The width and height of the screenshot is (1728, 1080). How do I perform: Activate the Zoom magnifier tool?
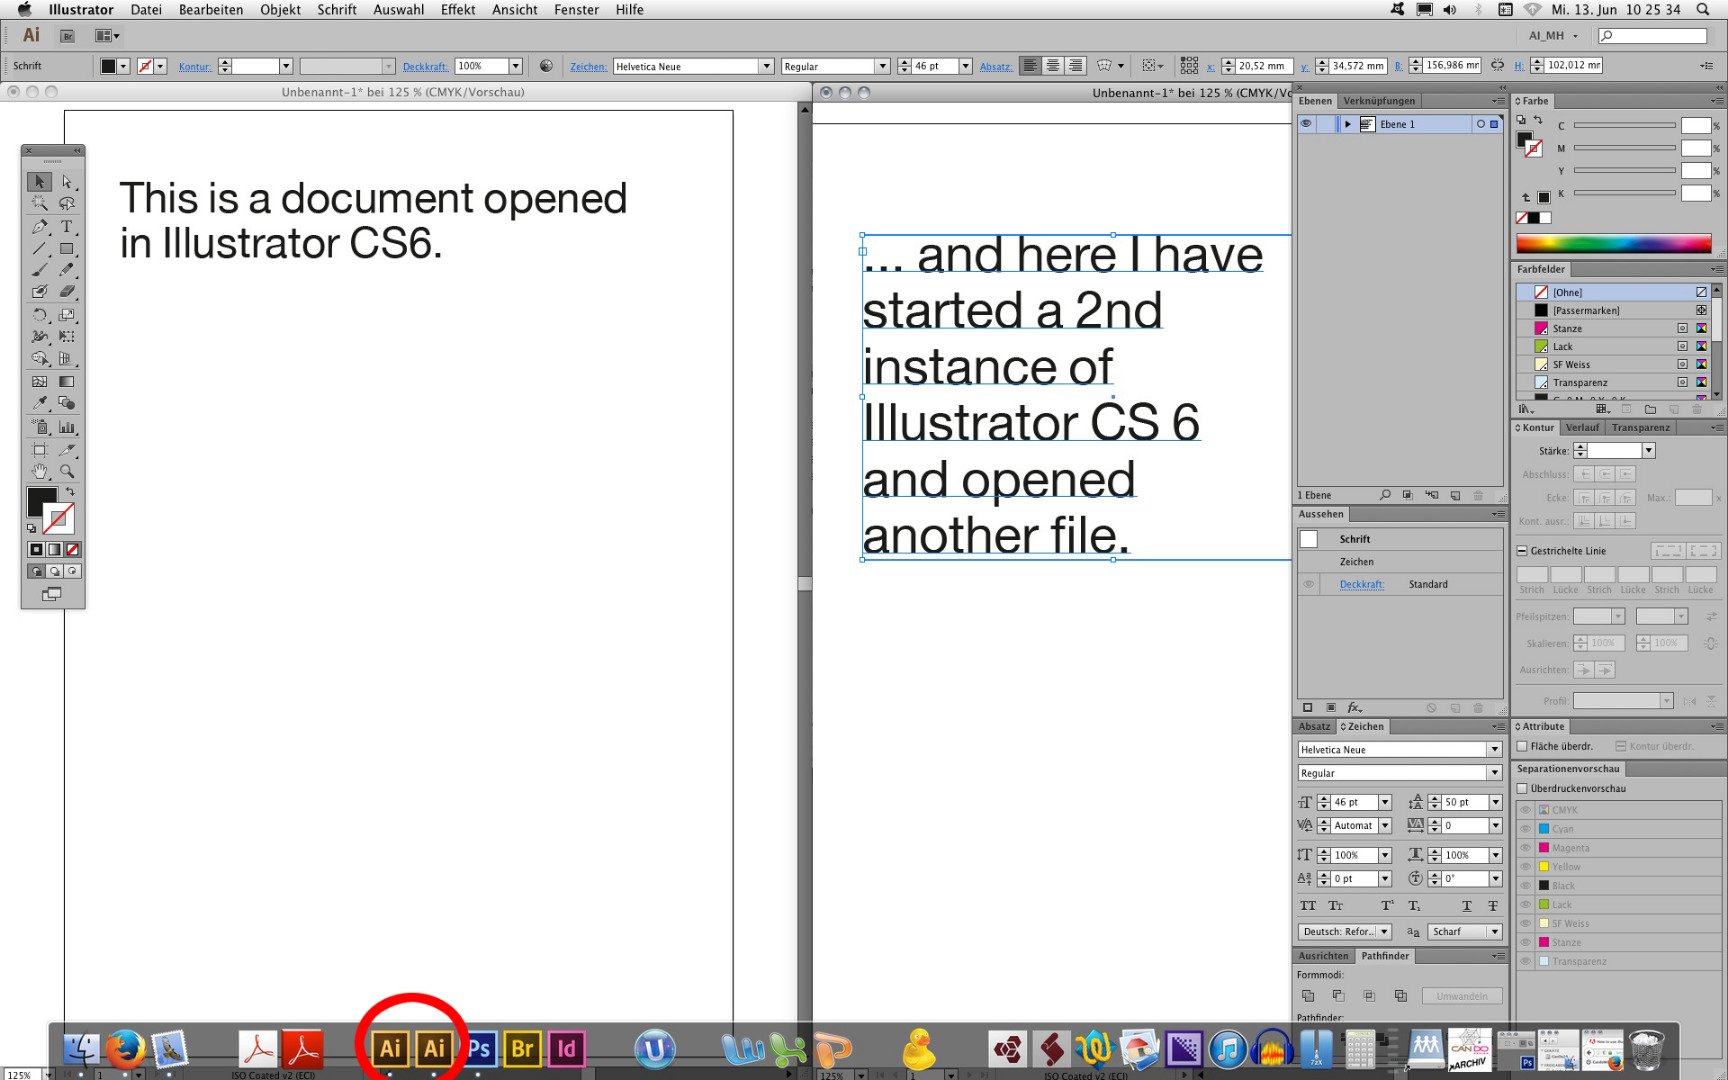67,471
